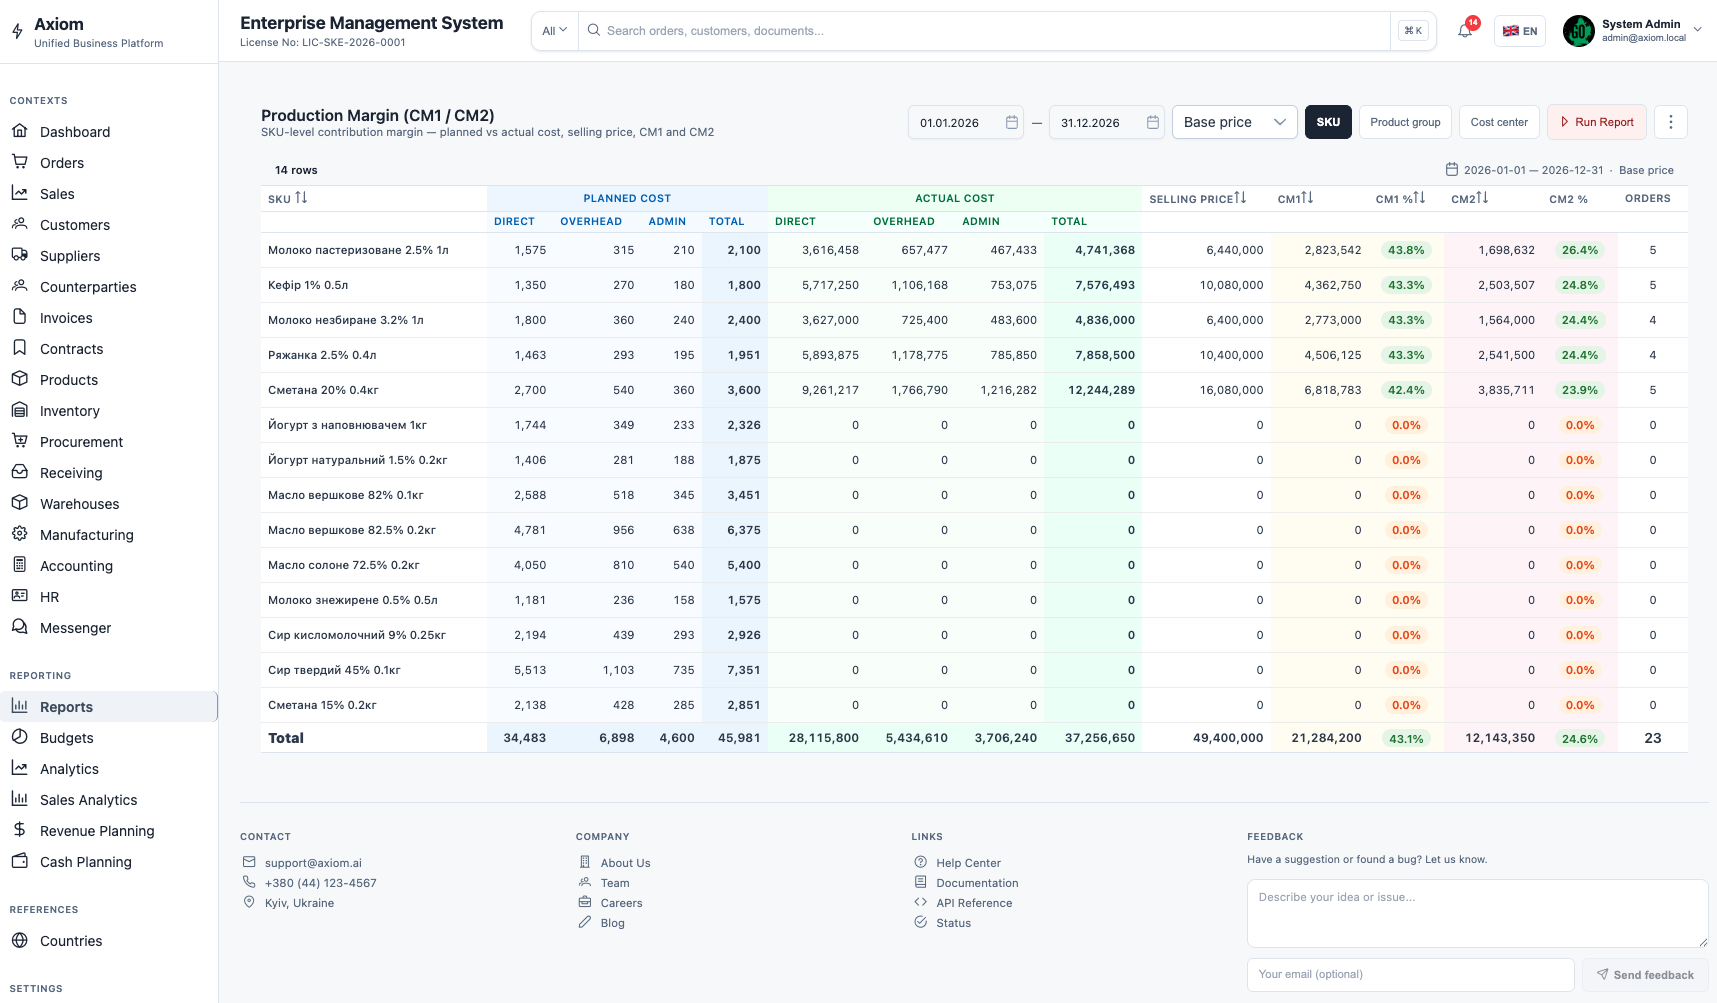Open the Base price dropdown
This screenshot has width=1717, height=1003.
point(1234,122)
